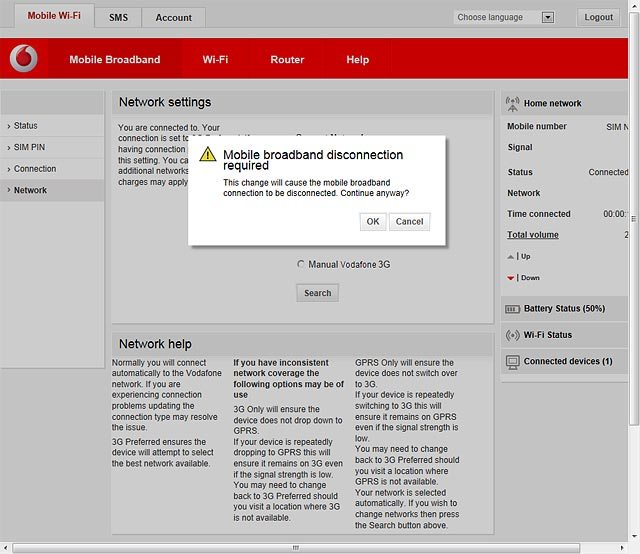Click the Search networks button
This screenshot has height=554, width=640.
[318, 293]
